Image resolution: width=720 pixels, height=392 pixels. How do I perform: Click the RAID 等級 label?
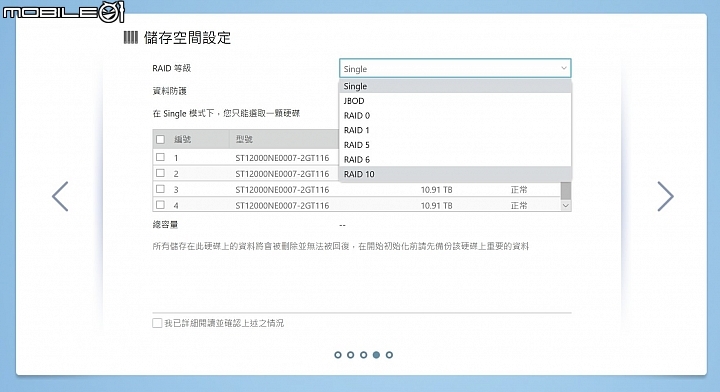click(172, 68)
